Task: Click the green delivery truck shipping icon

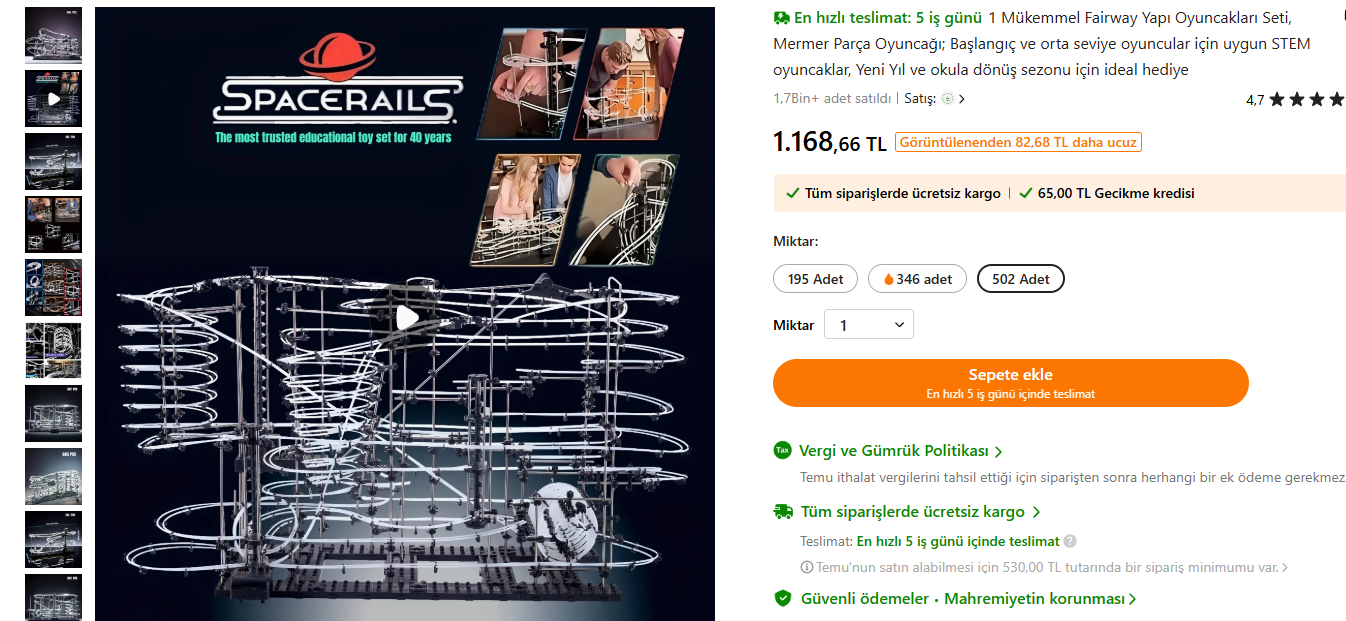Action: tap(783, 512)
